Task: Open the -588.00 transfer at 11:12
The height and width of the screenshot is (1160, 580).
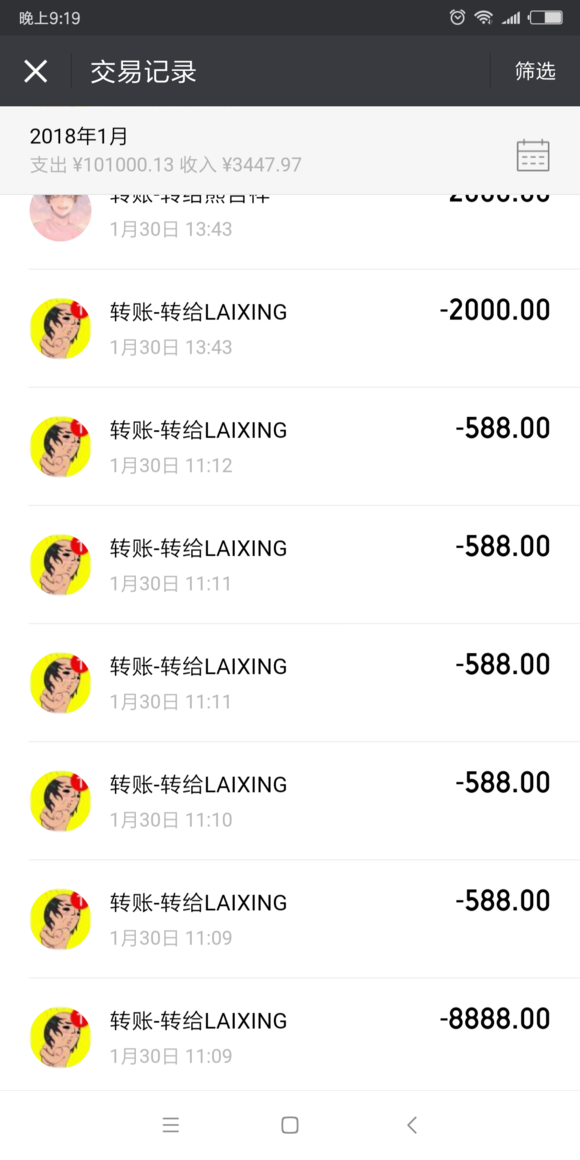Action: (304, 447)
